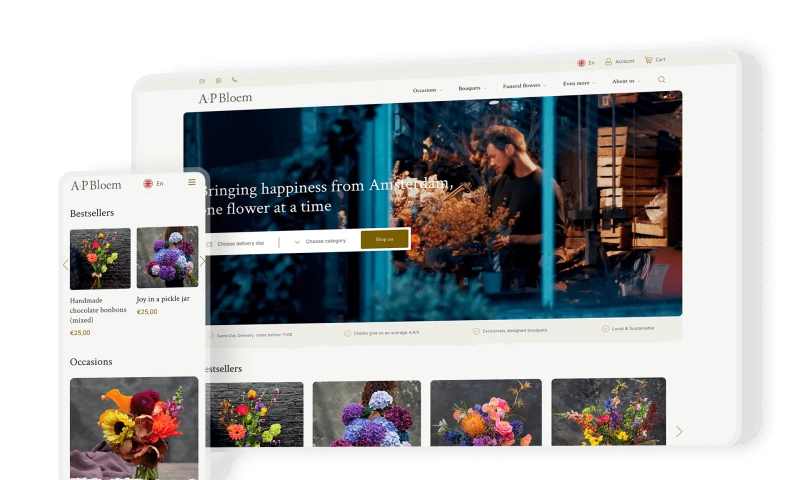Switch language via En label on tablet
This screenshot has width=800, height=480.
591,63
